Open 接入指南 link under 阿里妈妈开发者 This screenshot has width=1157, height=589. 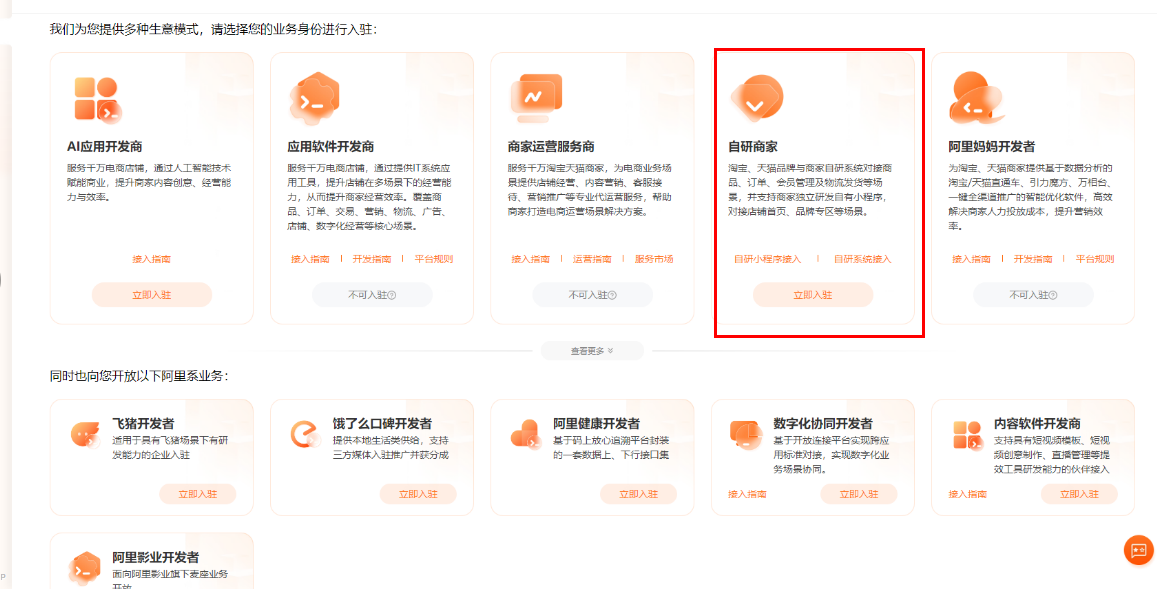[972, 259]
